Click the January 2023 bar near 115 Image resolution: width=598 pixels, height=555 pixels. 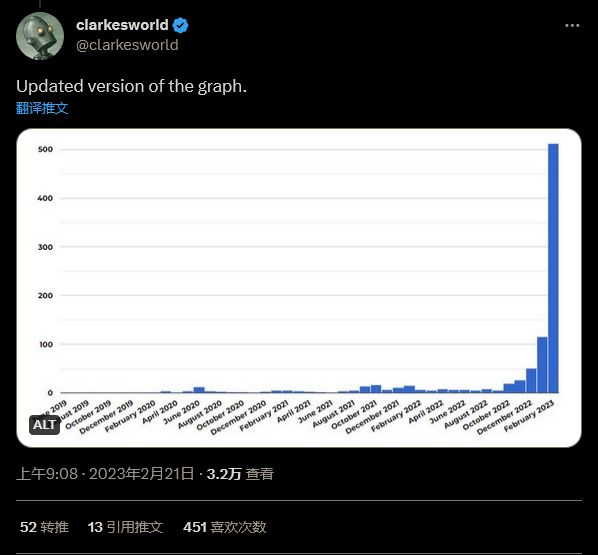[542, 365]
